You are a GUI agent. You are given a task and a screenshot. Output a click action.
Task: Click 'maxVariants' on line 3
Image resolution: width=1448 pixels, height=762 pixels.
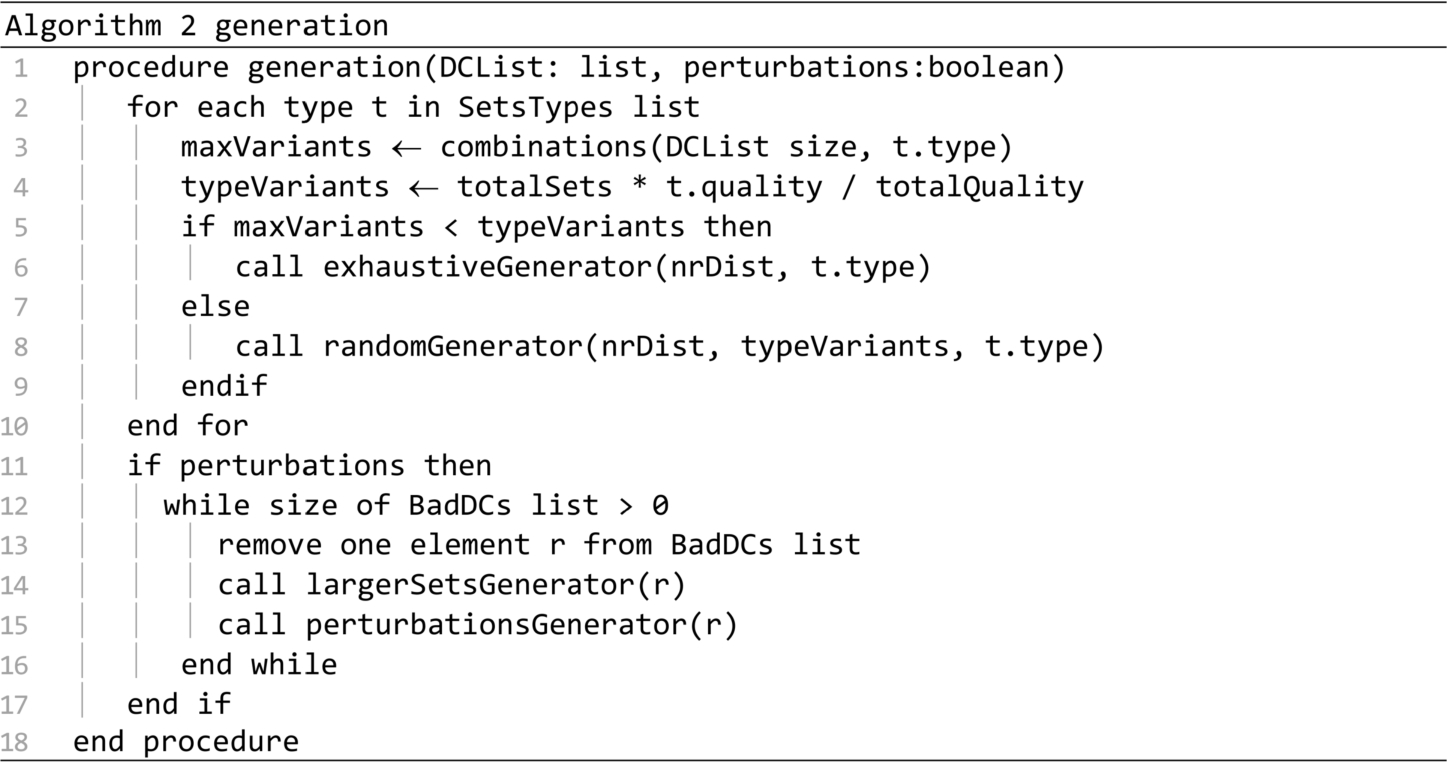276,148
